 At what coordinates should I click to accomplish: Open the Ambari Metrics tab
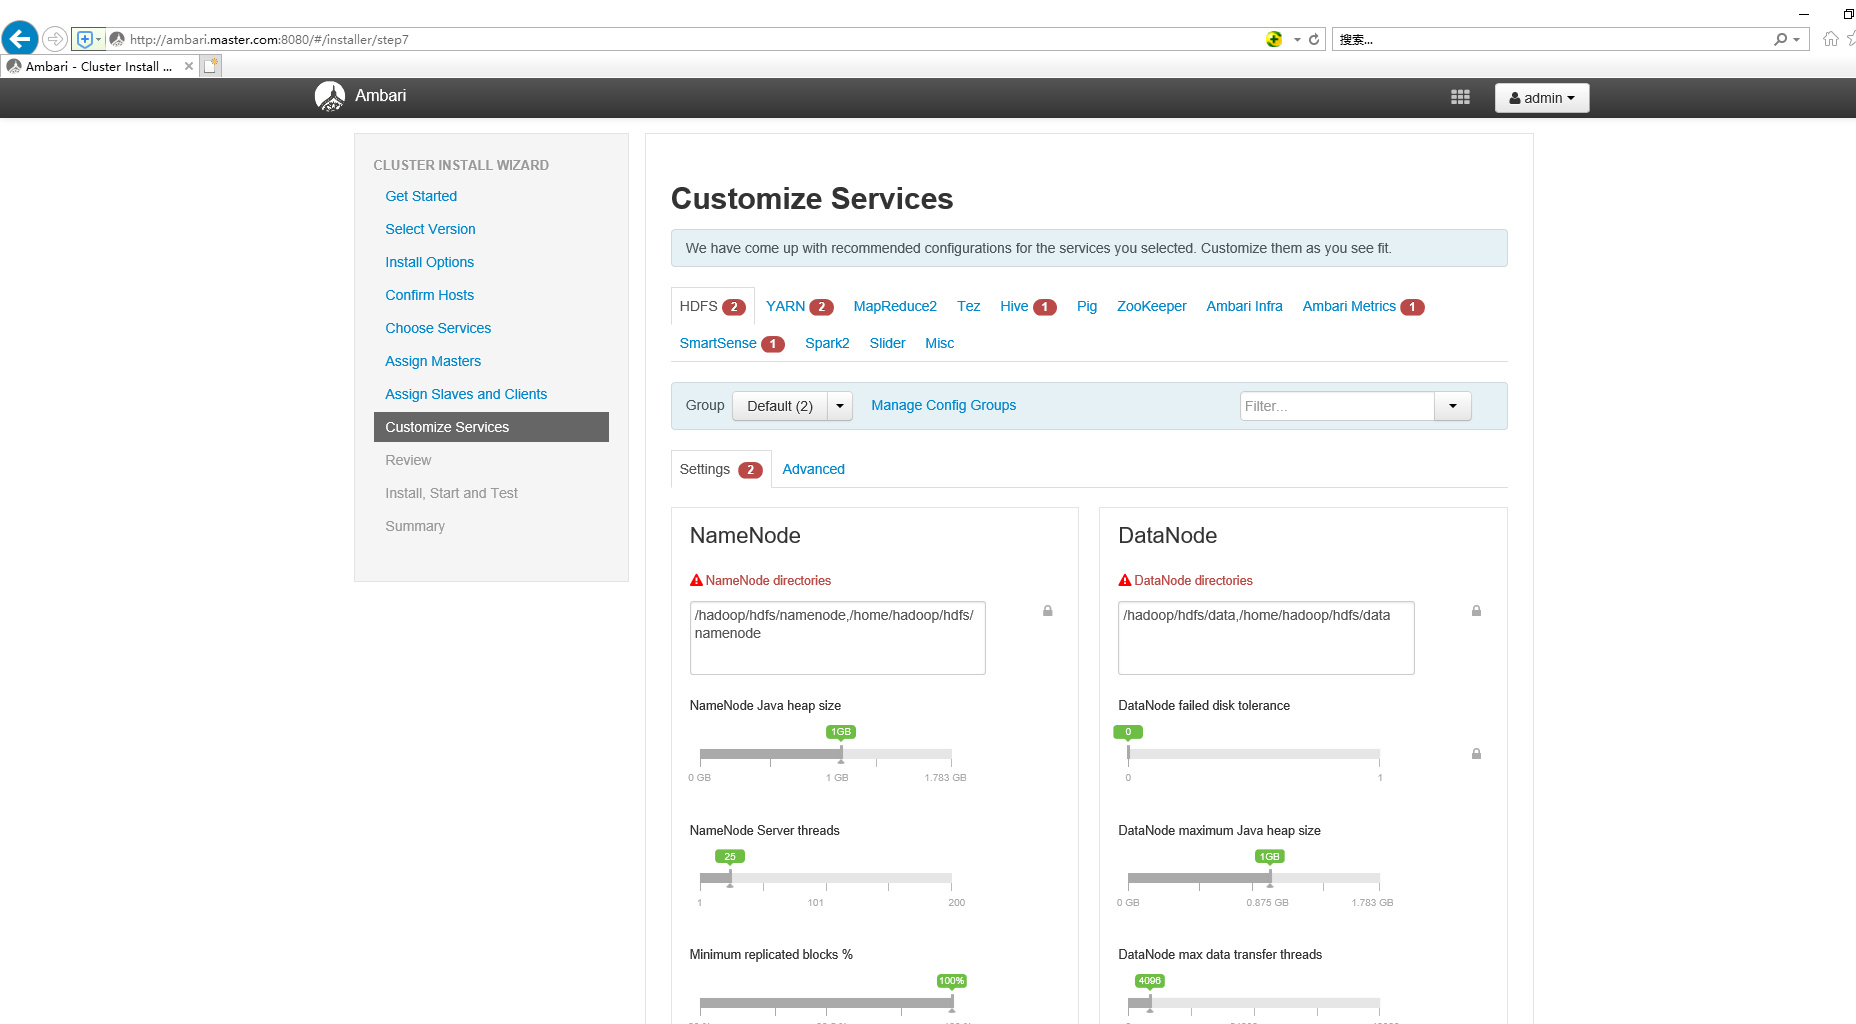(x=1362, y=306)
